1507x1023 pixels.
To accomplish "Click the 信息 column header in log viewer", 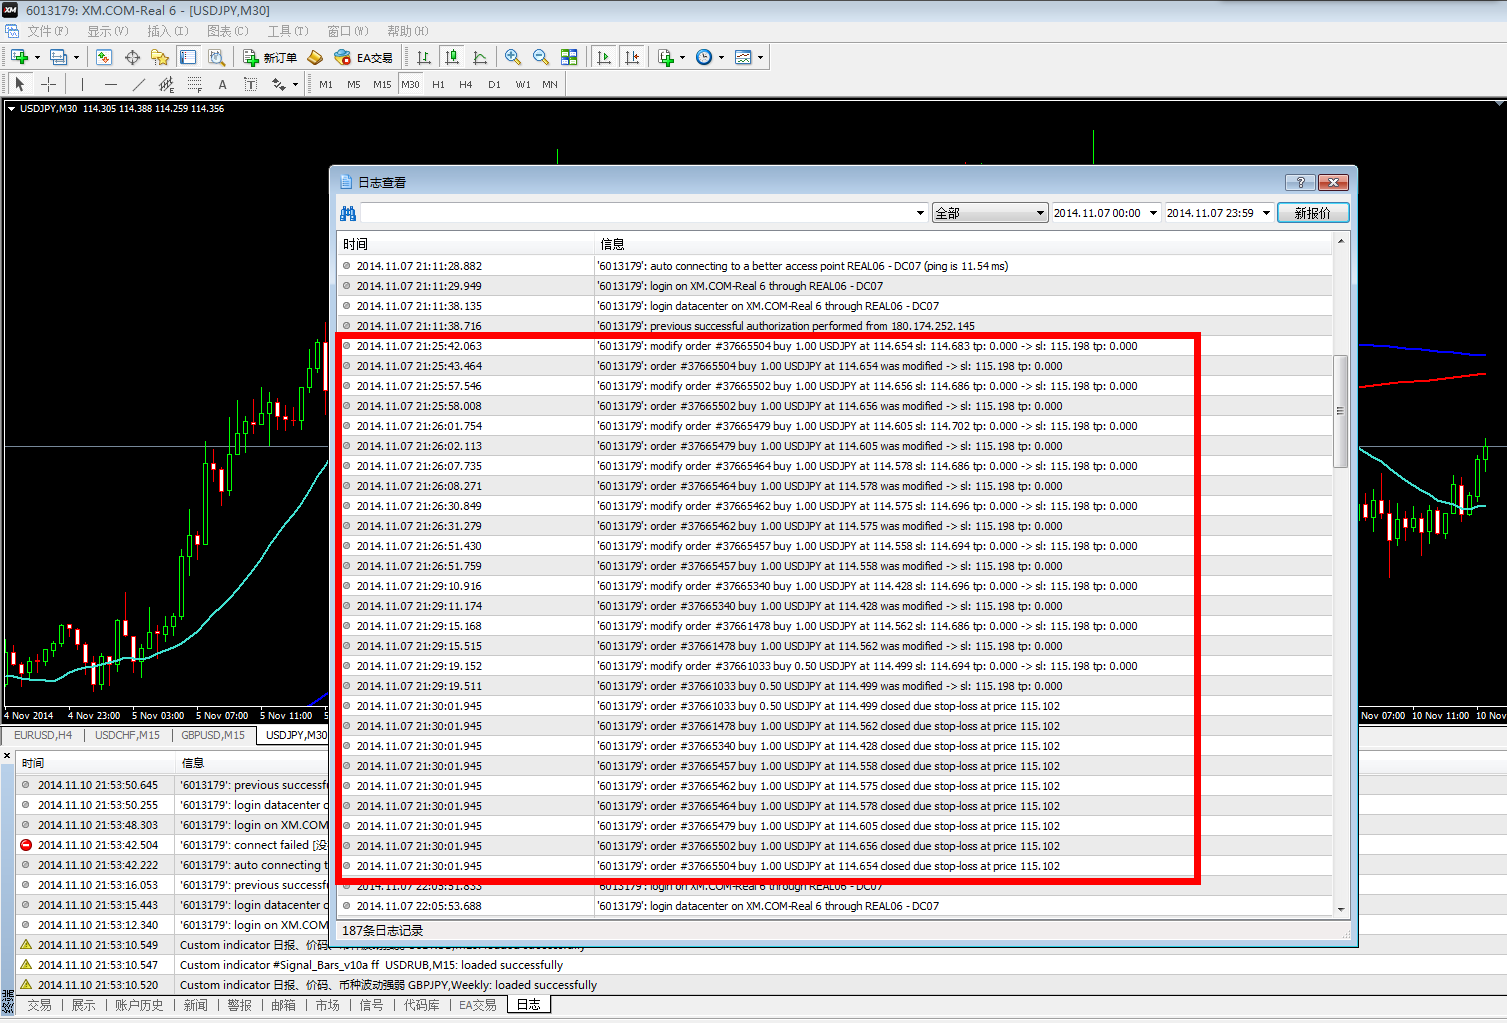I will [964, 244].
